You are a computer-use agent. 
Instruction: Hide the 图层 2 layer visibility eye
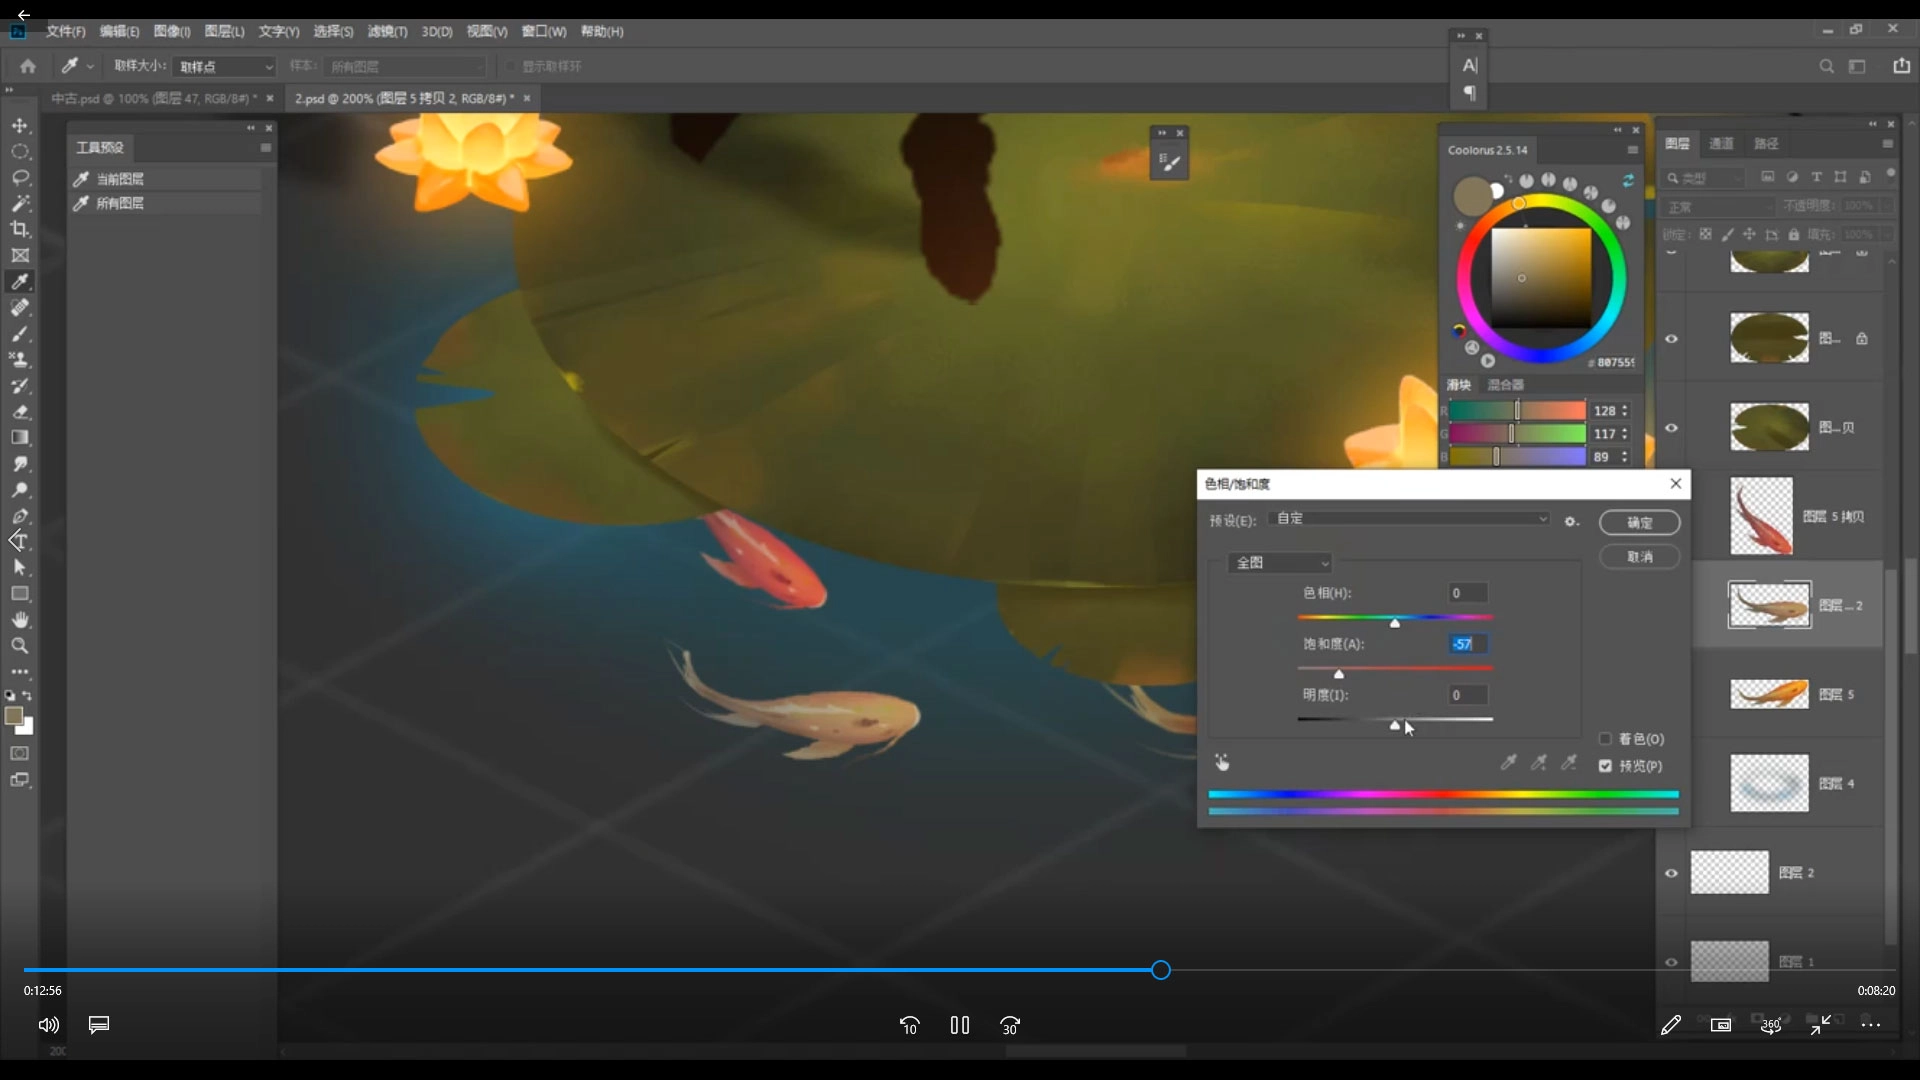(x=1671, y=873)
